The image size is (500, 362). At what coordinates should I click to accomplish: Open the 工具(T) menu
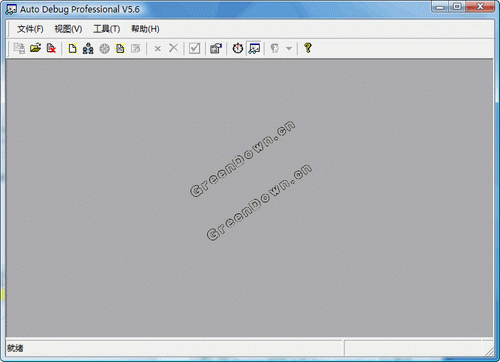[107, 29]
